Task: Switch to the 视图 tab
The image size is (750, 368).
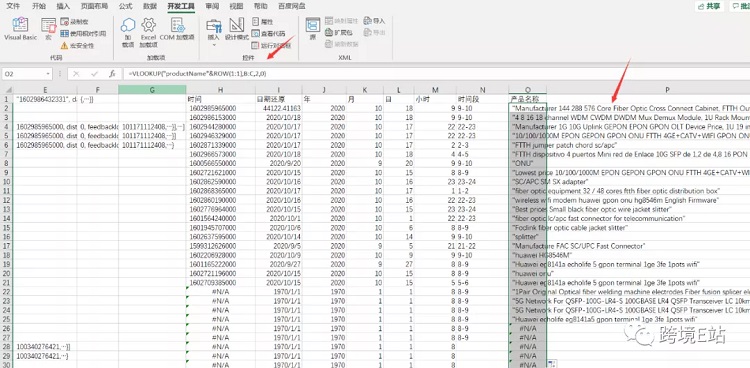Action: click(236, 6)
